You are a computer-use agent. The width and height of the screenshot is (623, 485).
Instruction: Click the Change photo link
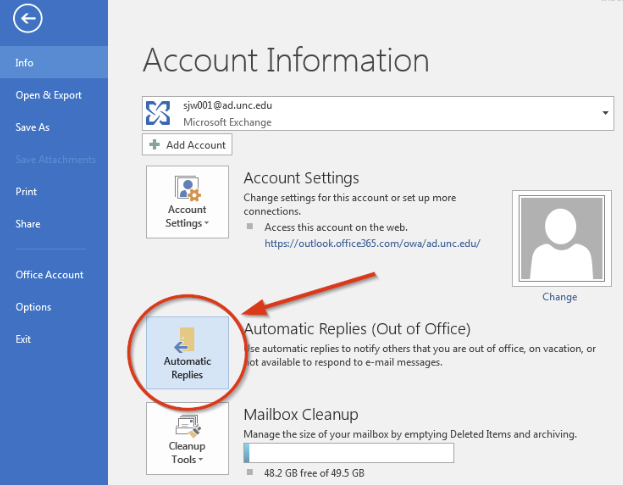(x=559, y=297)
